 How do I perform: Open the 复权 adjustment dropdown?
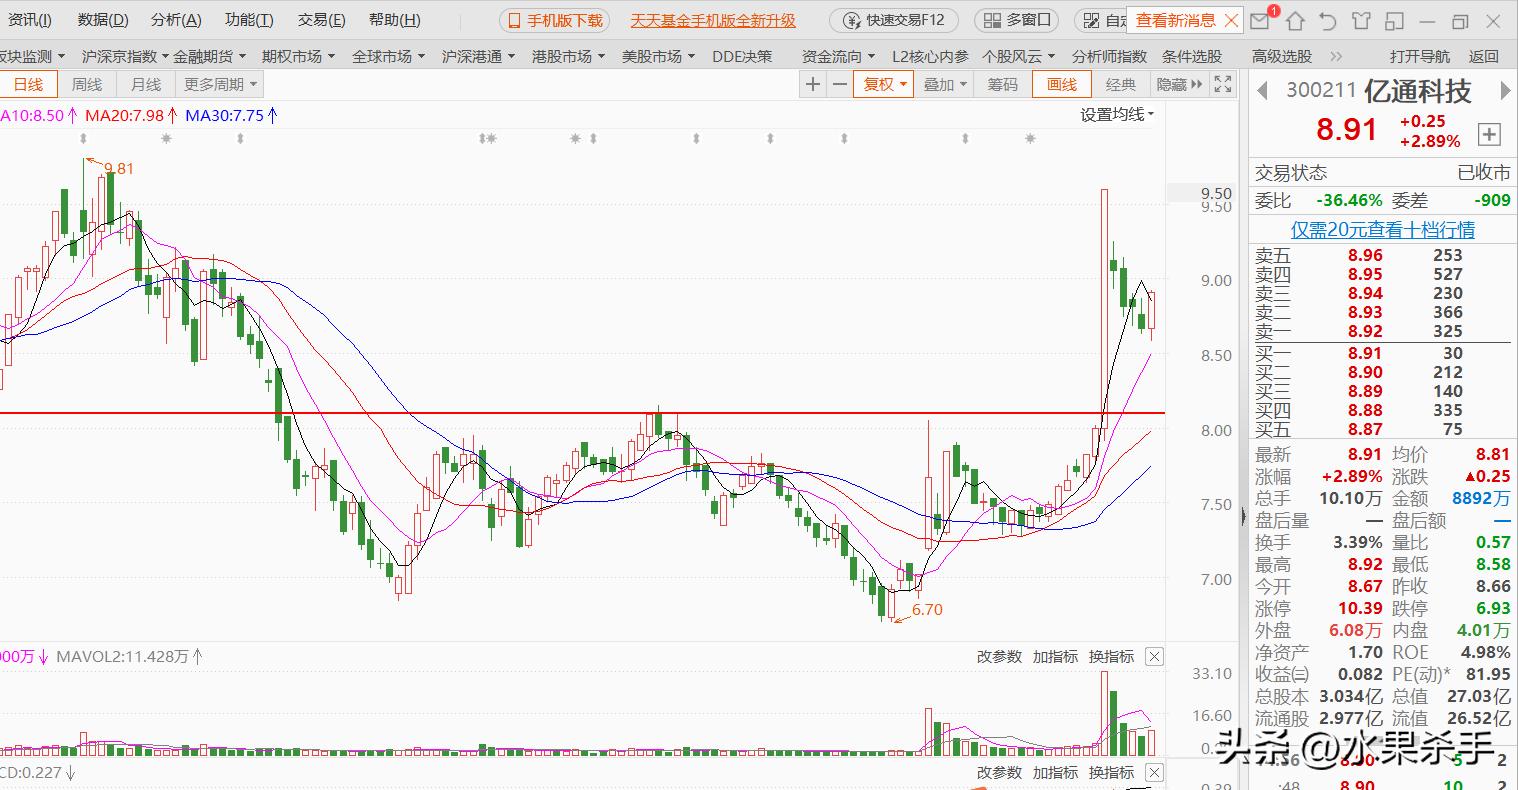(x=883, y=84)
